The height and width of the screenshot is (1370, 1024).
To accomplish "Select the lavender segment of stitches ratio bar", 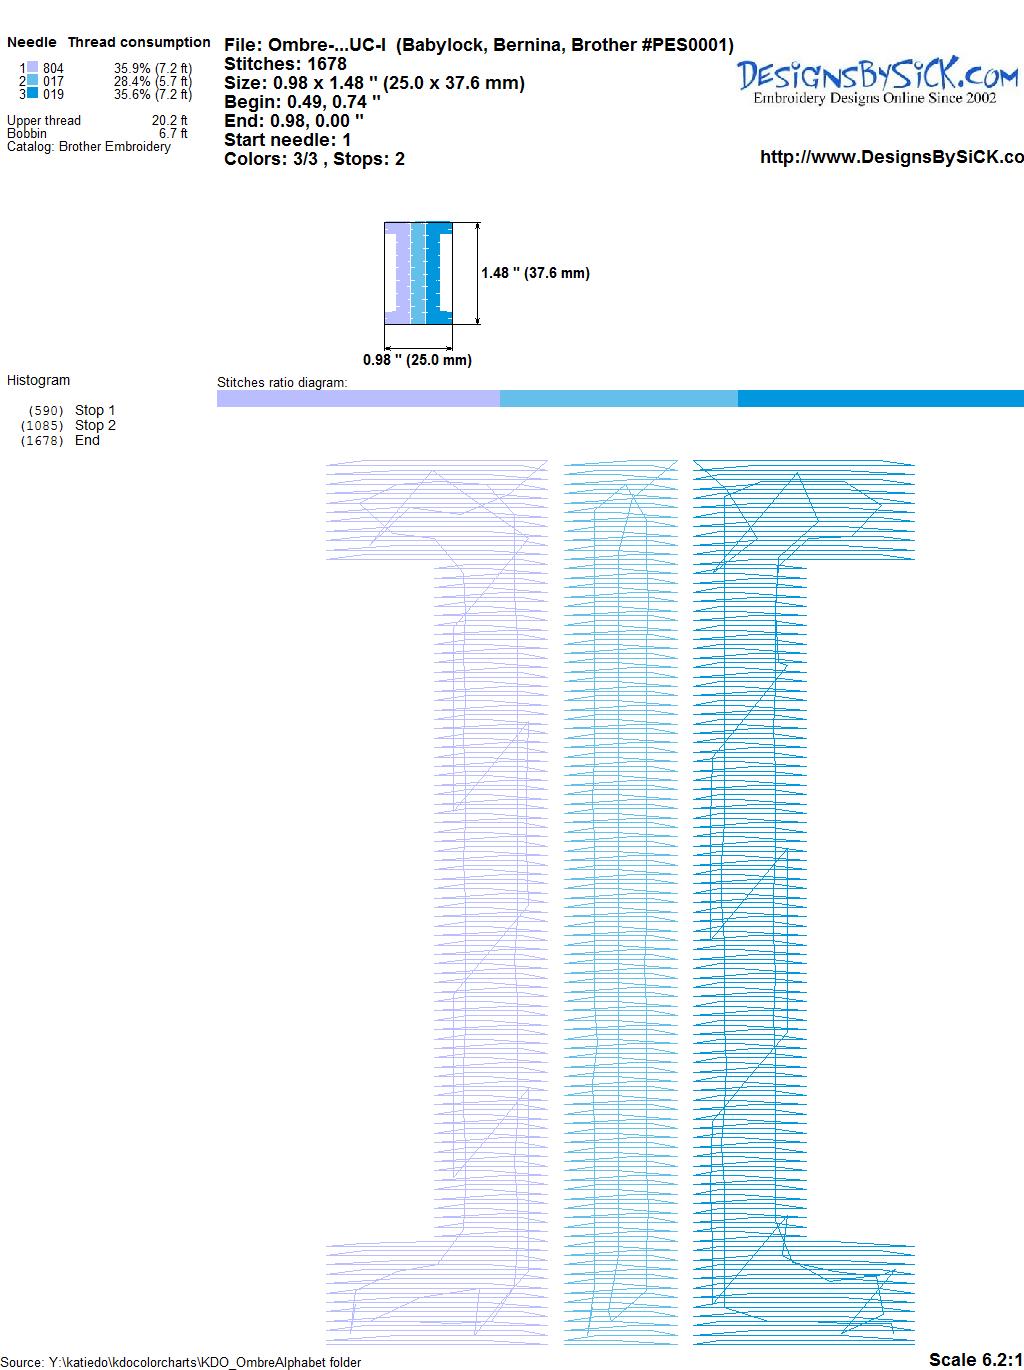I will point(358,399).
